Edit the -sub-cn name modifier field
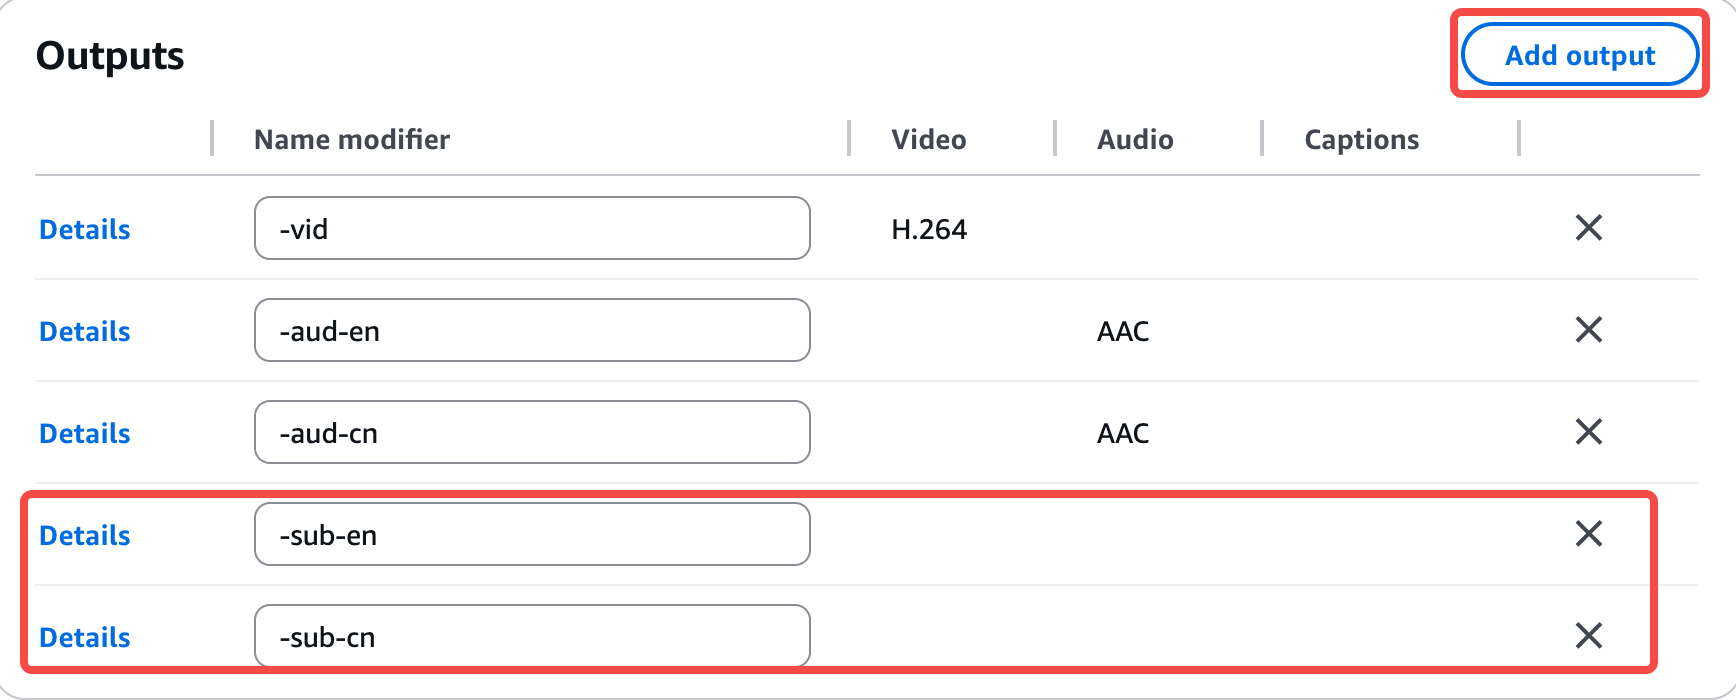Viewport: 1736px width, 700px height. click(x=532, y=636)
